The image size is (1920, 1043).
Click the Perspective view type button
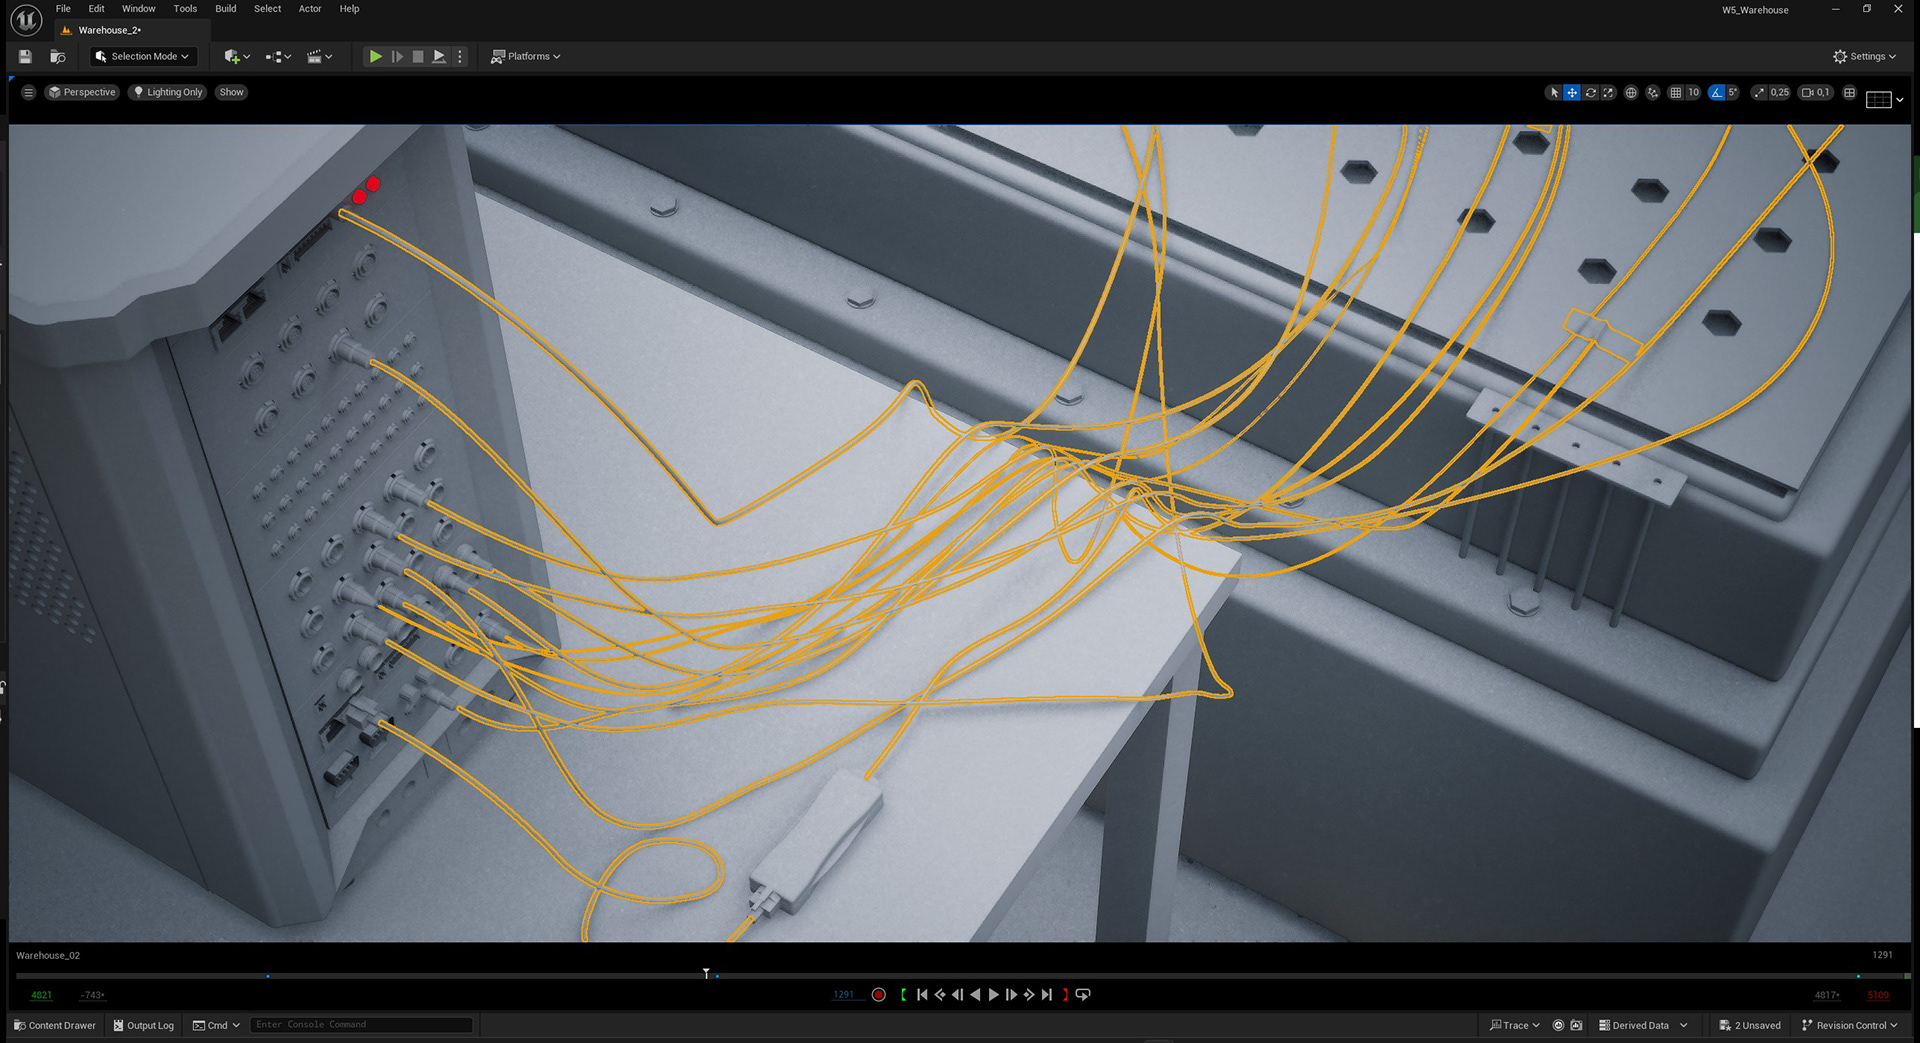pos(82,92)
